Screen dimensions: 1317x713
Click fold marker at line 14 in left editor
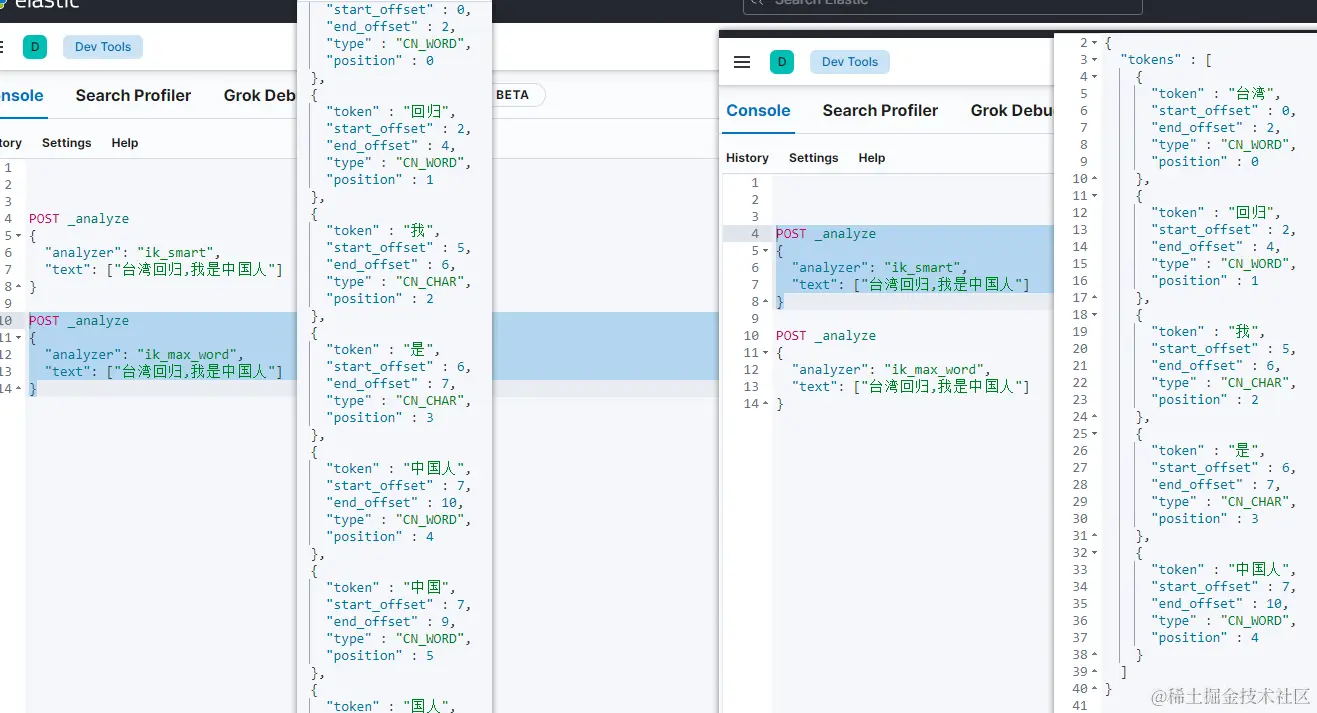pos(19,389)
